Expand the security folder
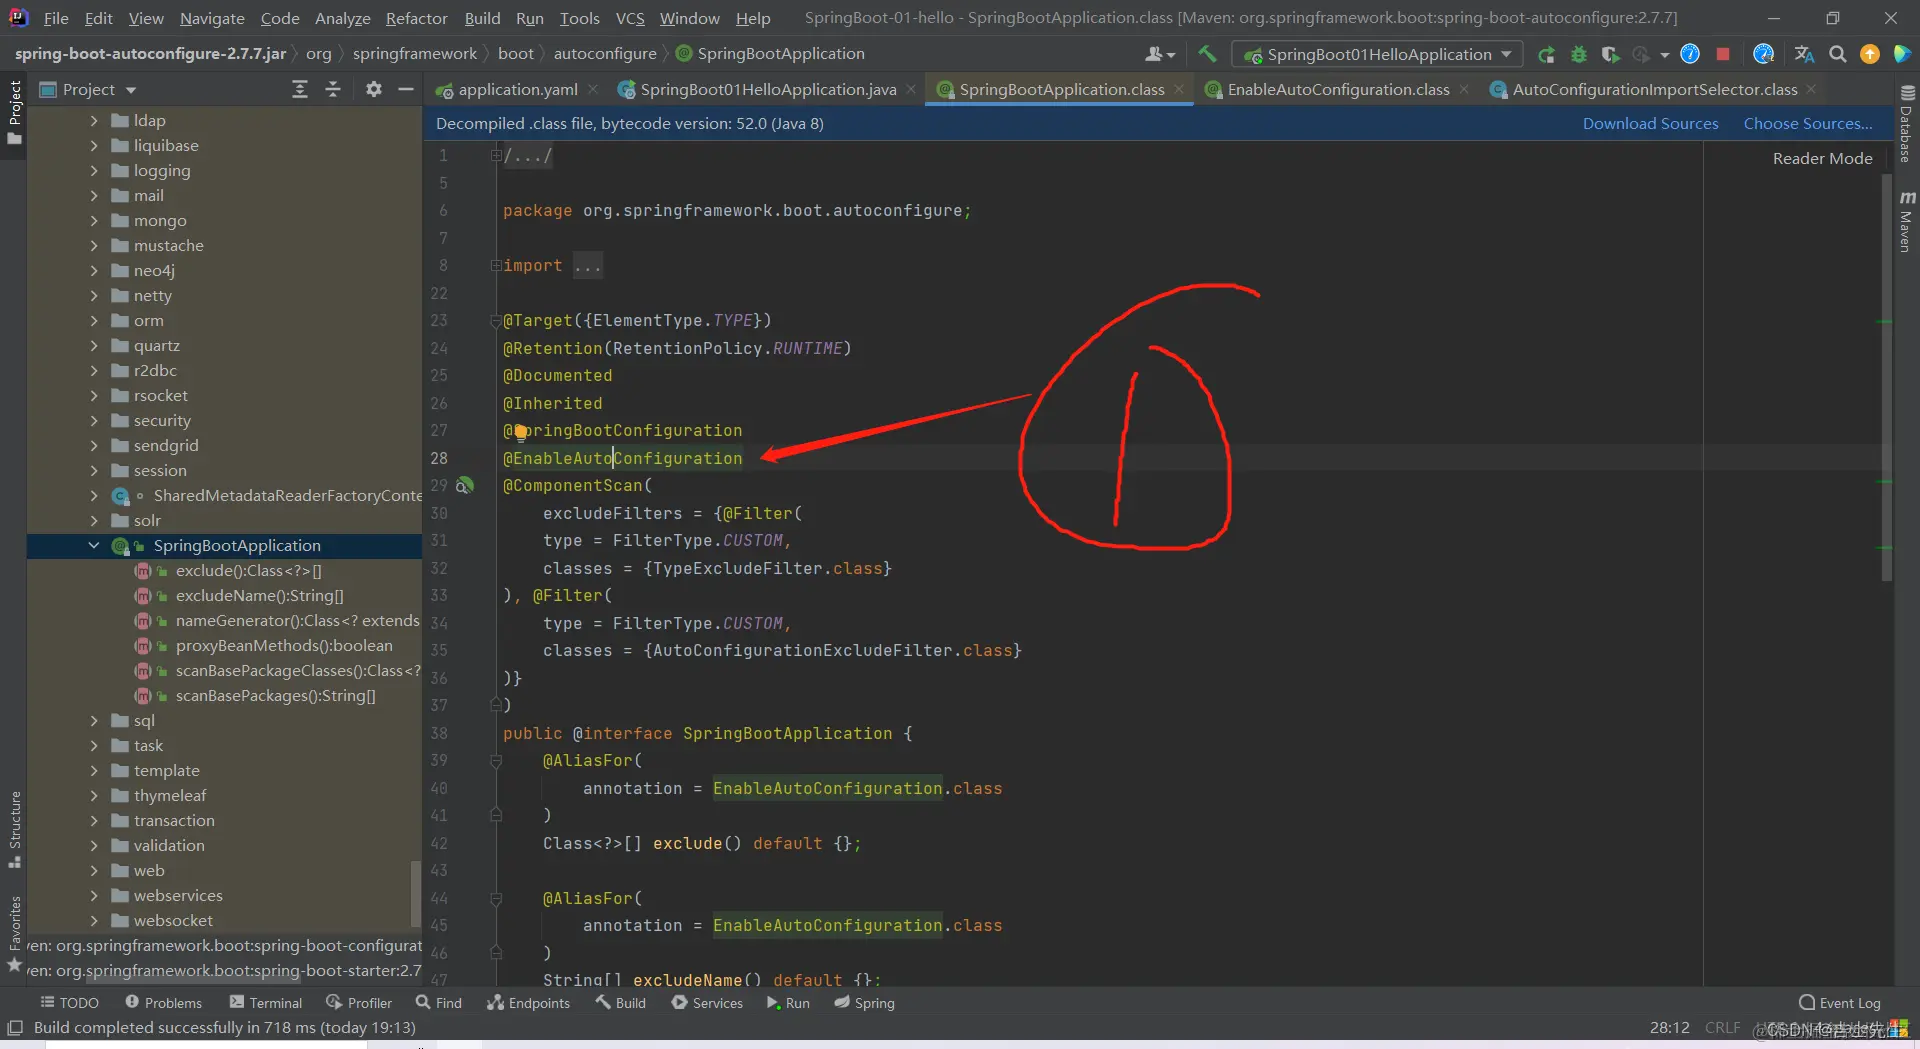This screenshot has width=1920, height=1049. point(94,420)
